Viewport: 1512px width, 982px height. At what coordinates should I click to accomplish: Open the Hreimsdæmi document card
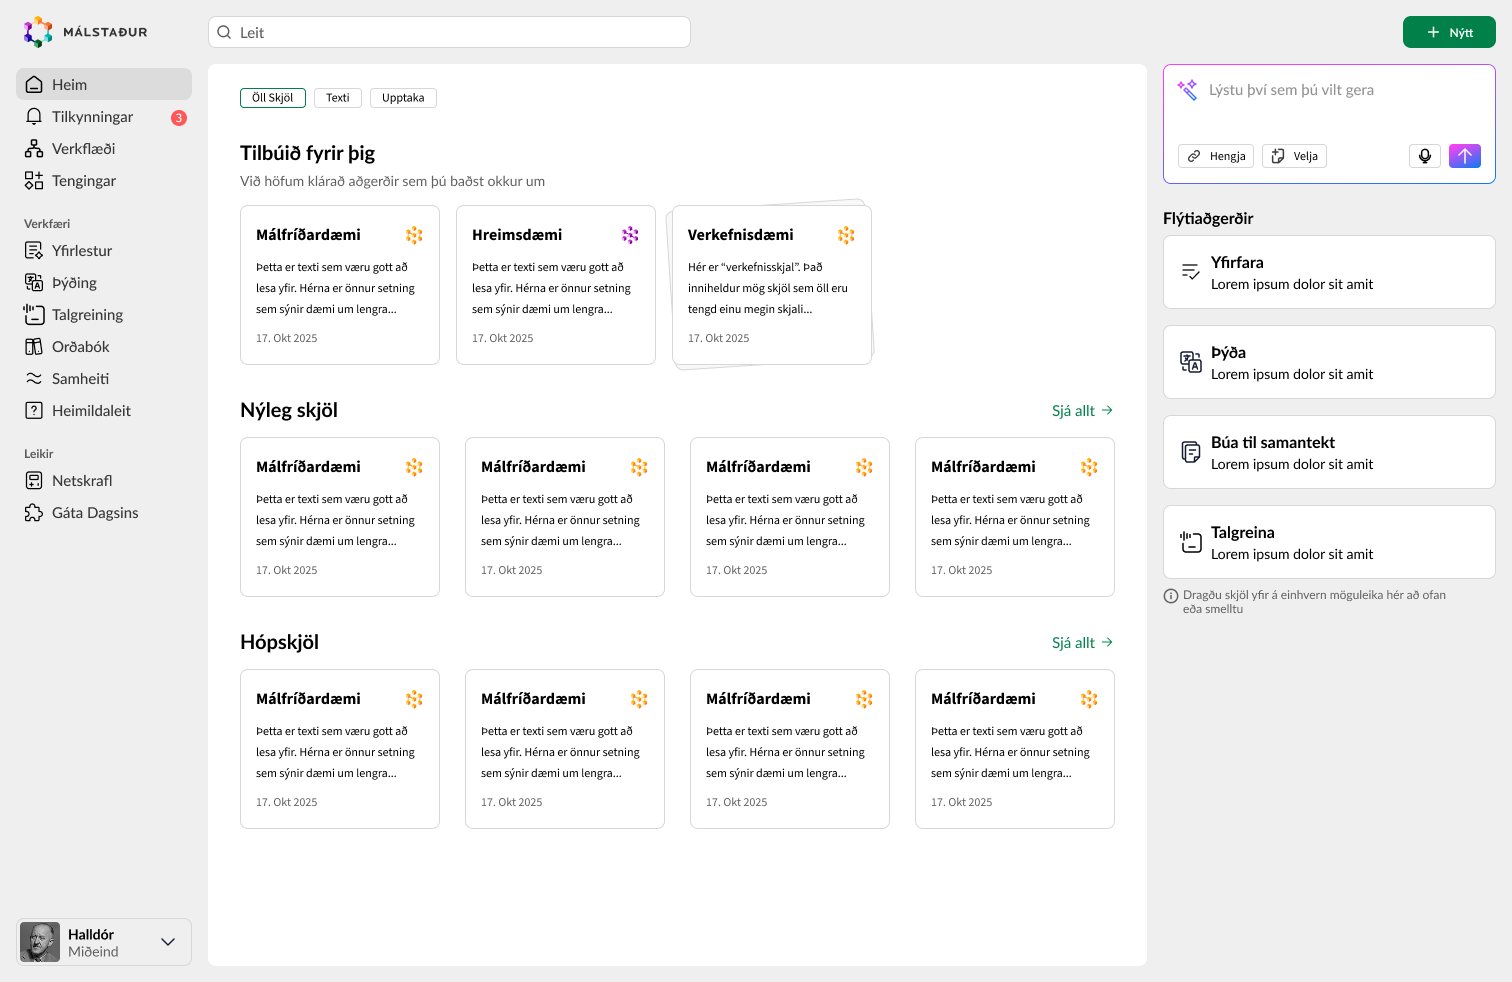(x=556, y=285)
